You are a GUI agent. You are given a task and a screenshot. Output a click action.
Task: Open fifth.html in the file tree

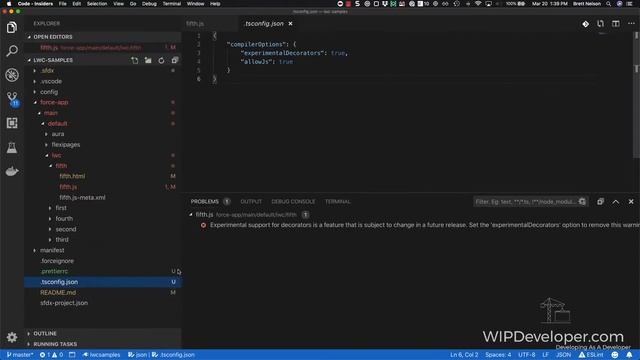[72, 176]
